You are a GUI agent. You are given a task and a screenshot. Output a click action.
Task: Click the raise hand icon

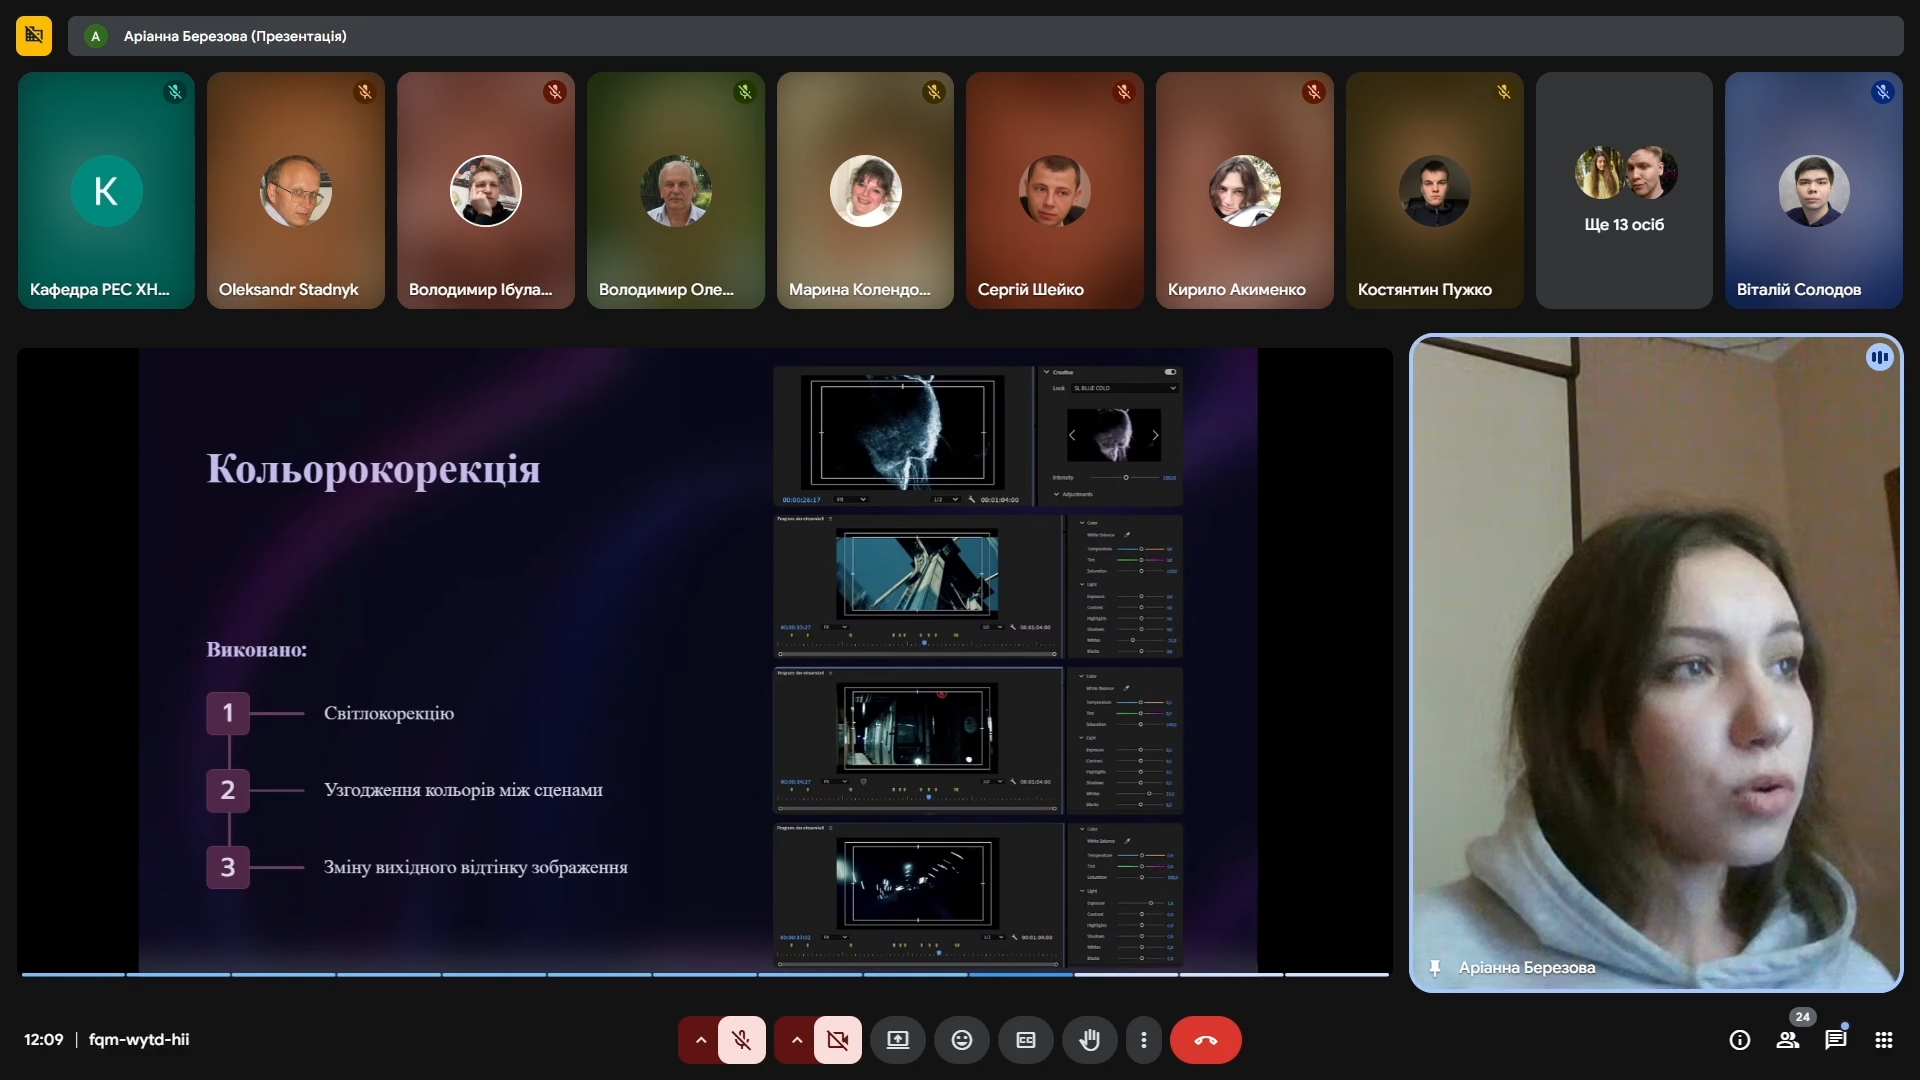[x=1089, y=1040]
